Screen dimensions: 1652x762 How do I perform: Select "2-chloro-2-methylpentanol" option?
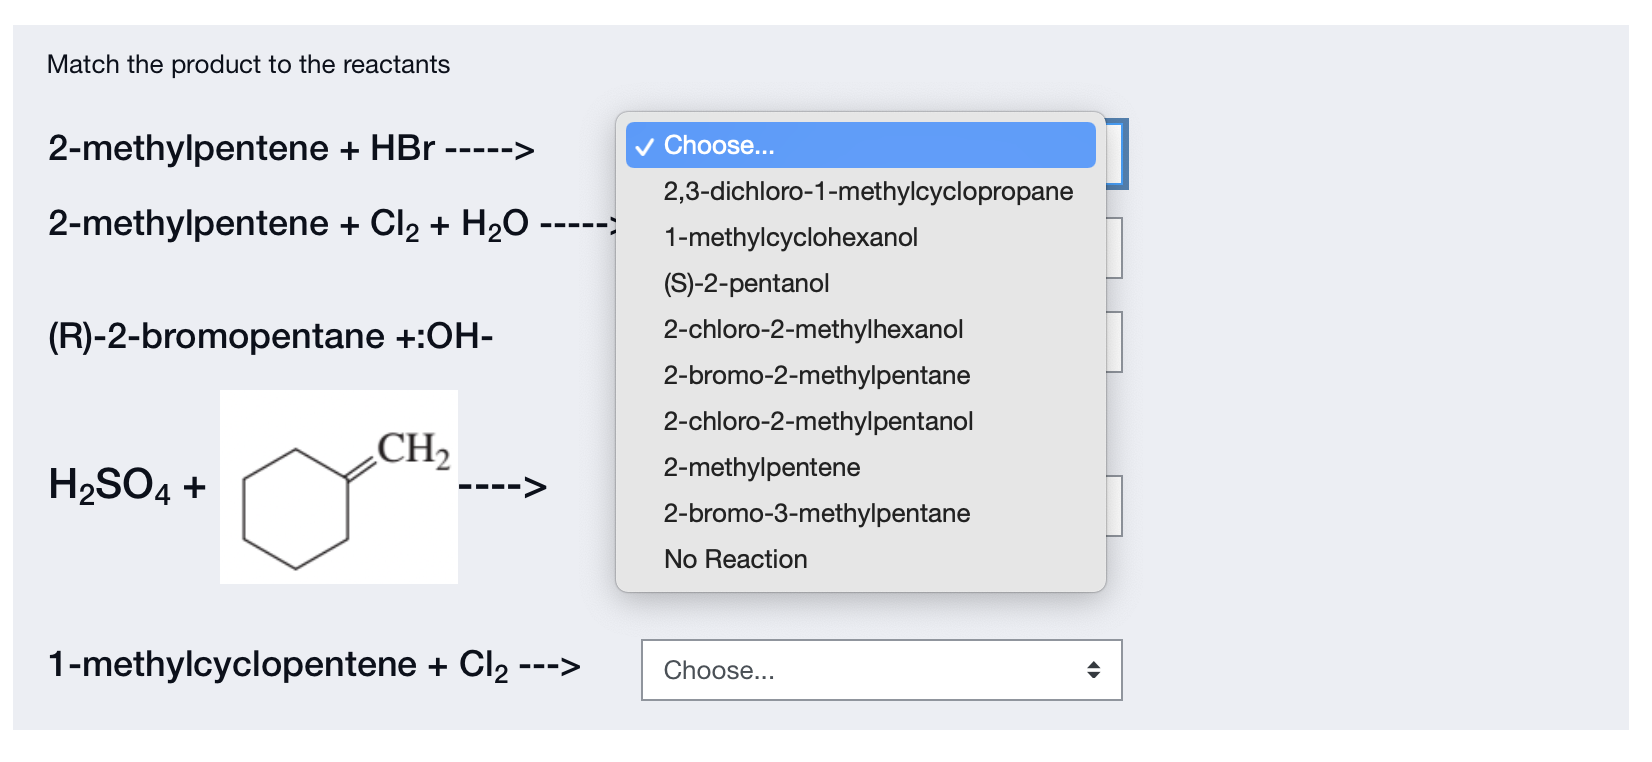point(819,421)
